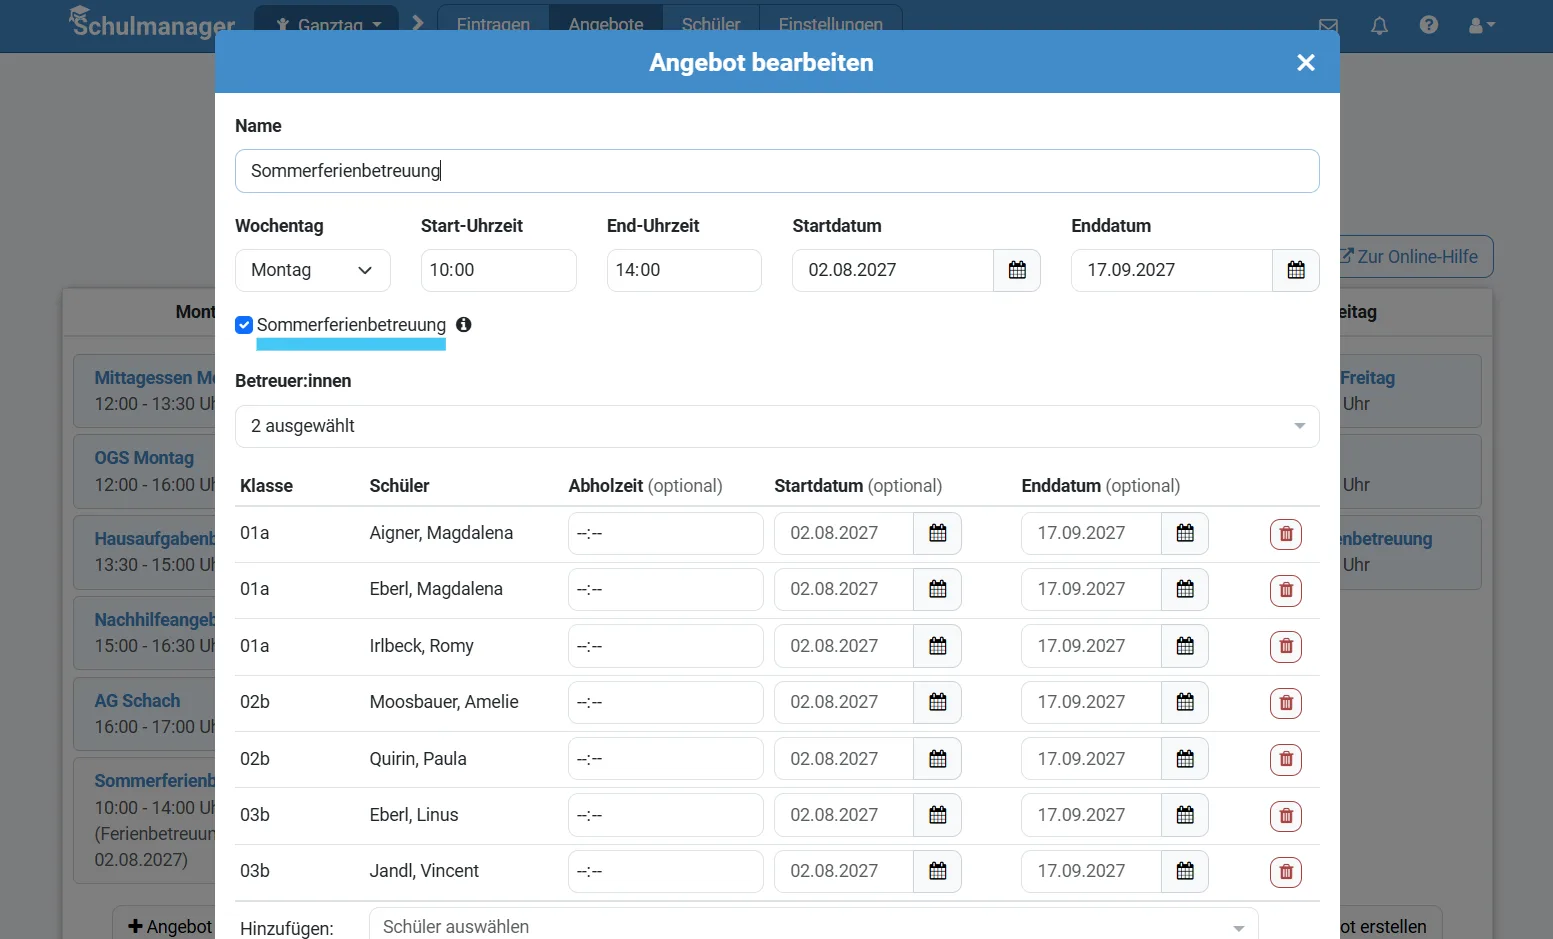Expand Betreuer:innen dropdown with 2 ausgewählt
Viewport: 1553px width, 939px height.
pyautogui.click(x=777, y=426)
